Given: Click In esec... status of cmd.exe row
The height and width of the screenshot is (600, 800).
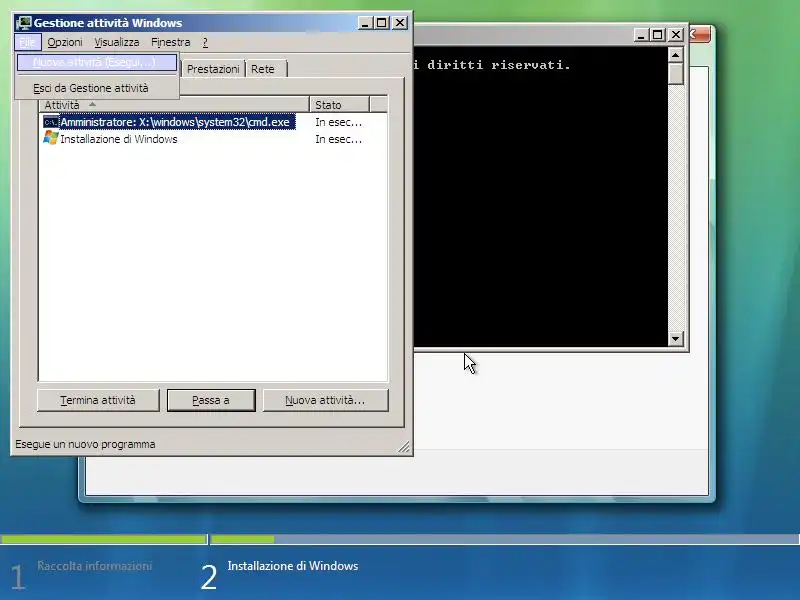Looking at the screenshot, I should pyautogui.click(x=338, y=122).
